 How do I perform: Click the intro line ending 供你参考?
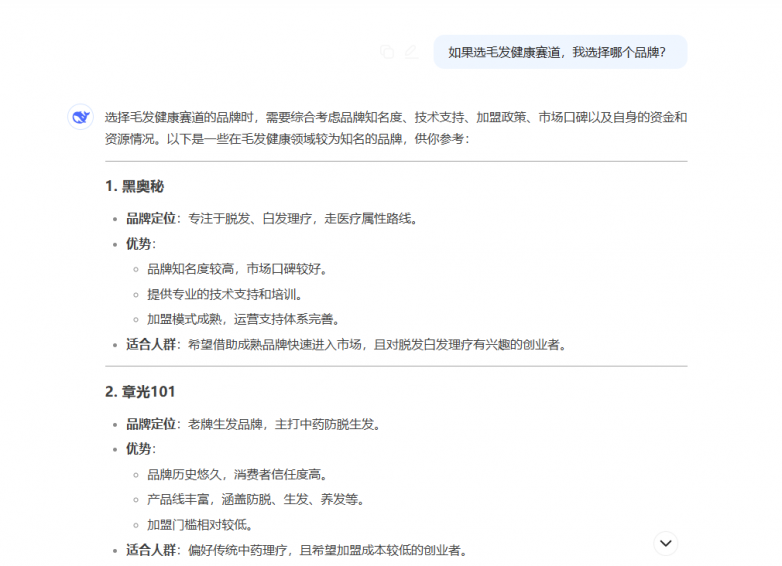287,139
